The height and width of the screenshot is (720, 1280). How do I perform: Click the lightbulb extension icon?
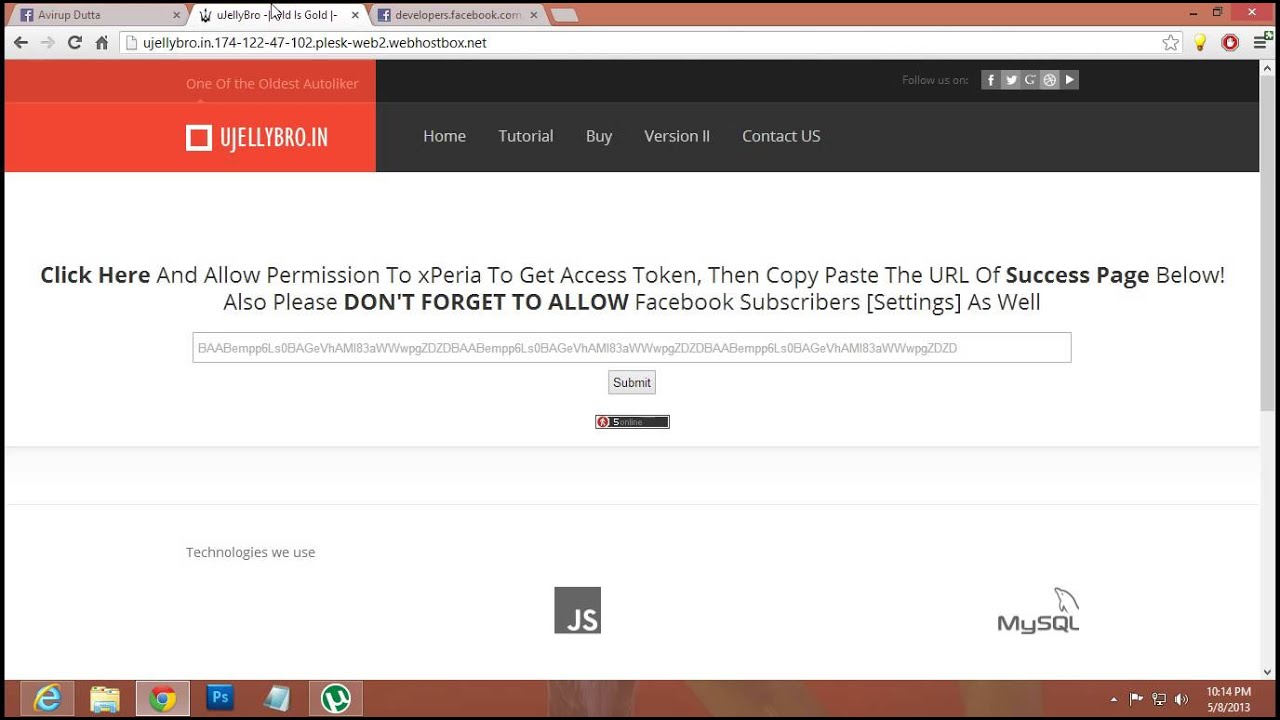(1200, 43)
